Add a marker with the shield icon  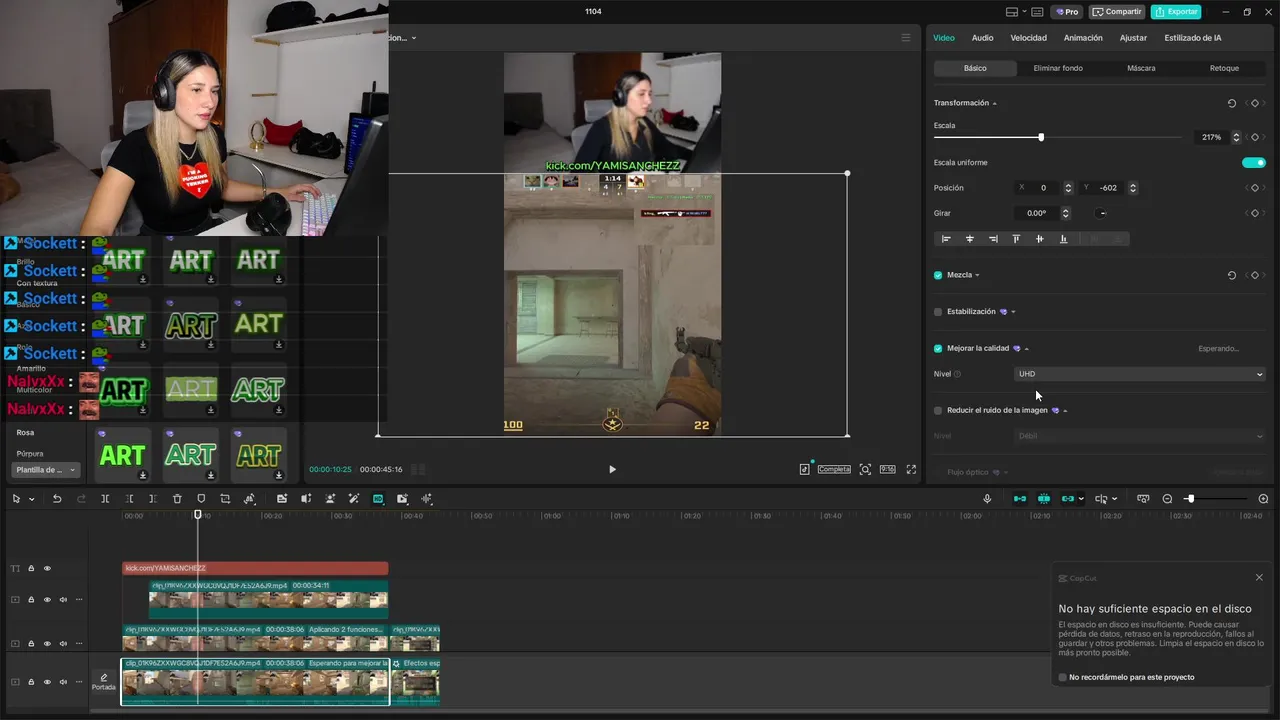[x=201, y=499]
